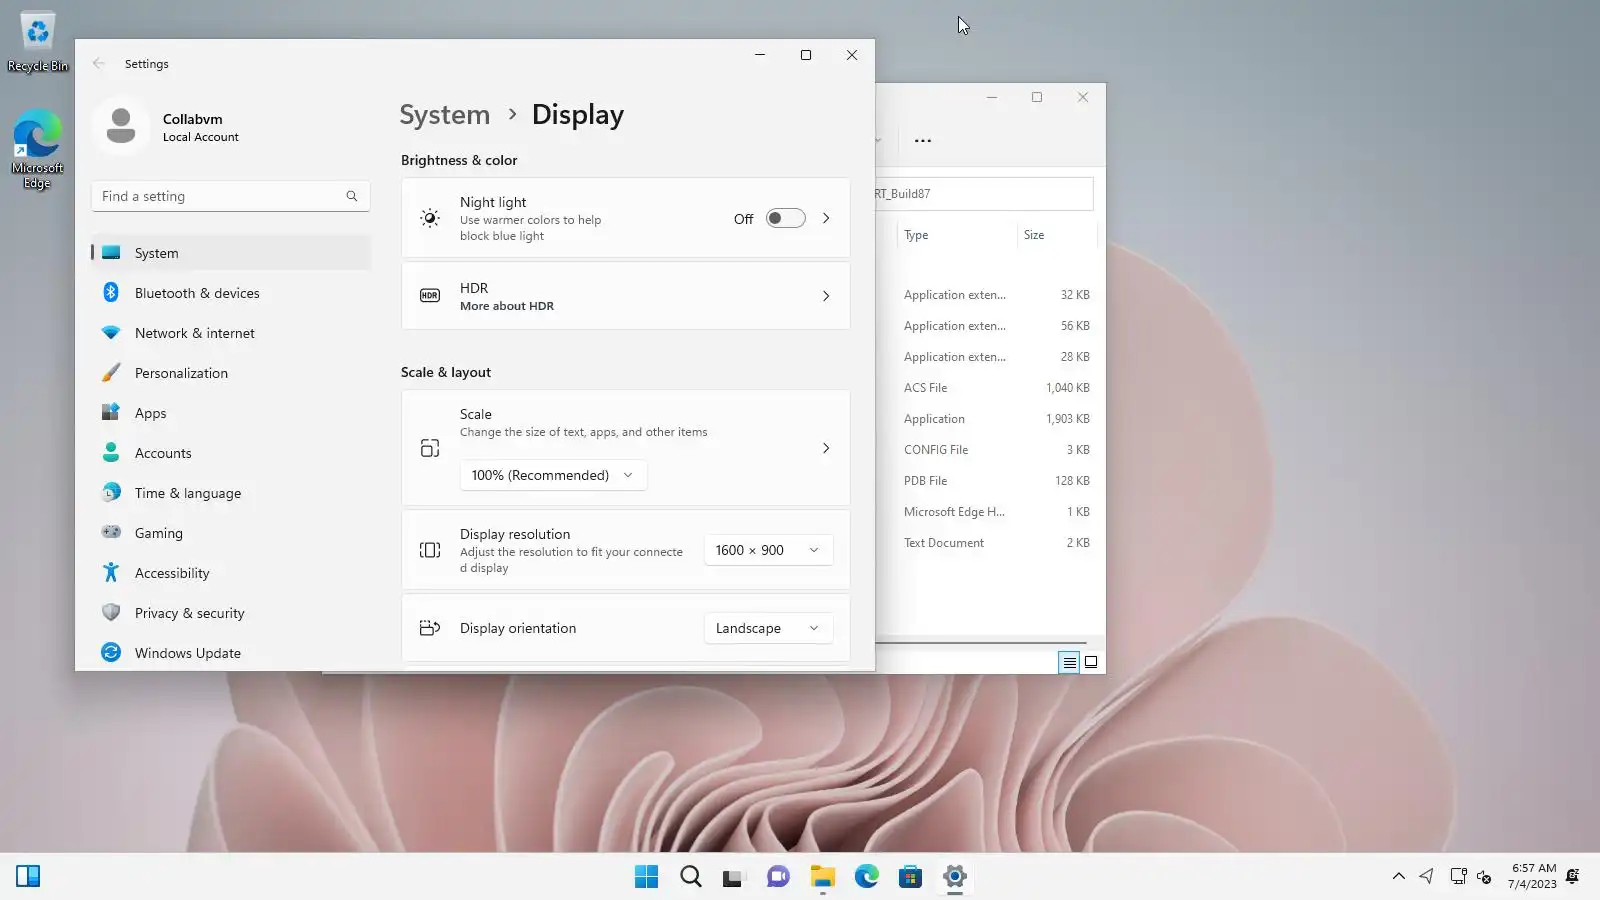Open the 100% (Recommended) scale dropdown
The height and width of the screenshot is (900, 1600).
click(553, 475)
